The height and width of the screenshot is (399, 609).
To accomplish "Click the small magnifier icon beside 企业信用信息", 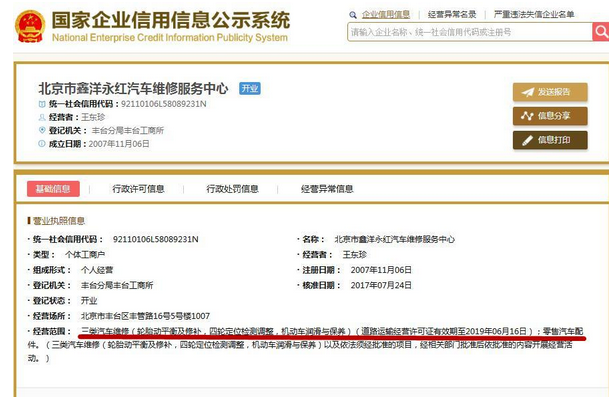I will (353, 15).
